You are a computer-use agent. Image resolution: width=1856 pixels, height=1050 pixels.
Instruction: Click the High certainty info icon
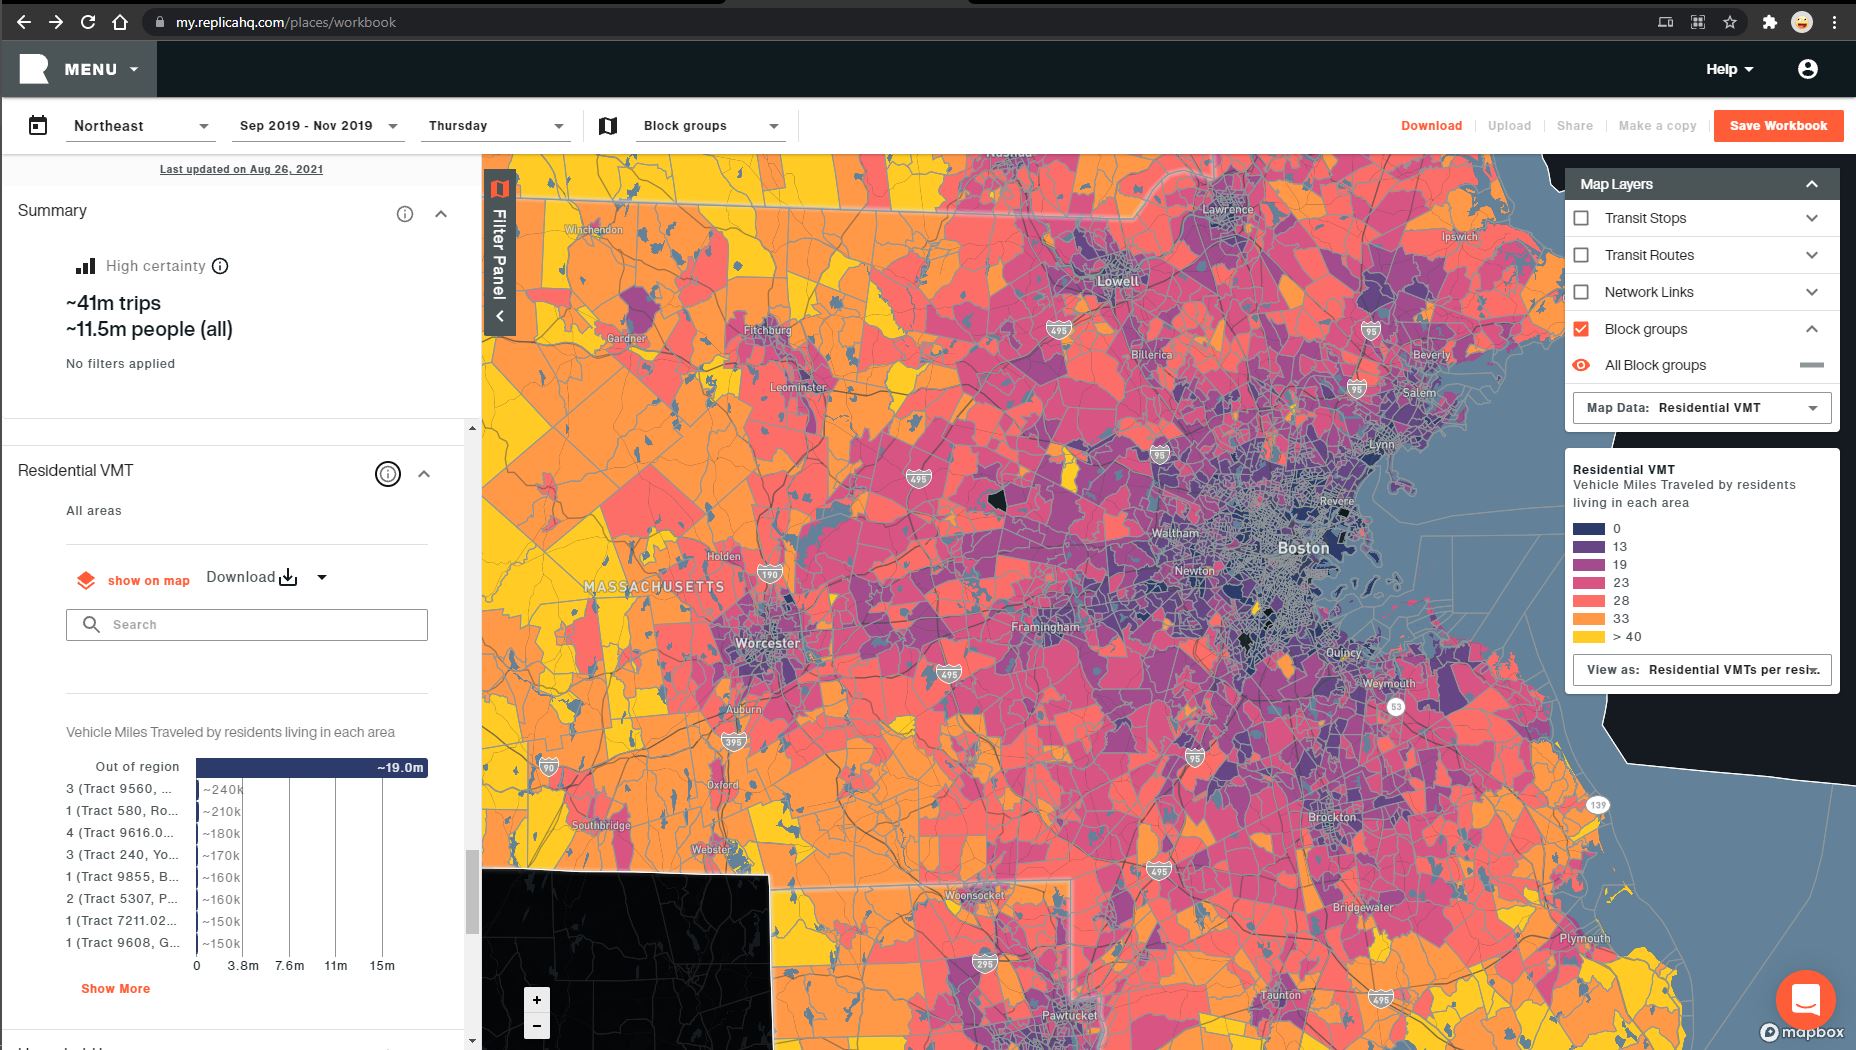point(220,266)
